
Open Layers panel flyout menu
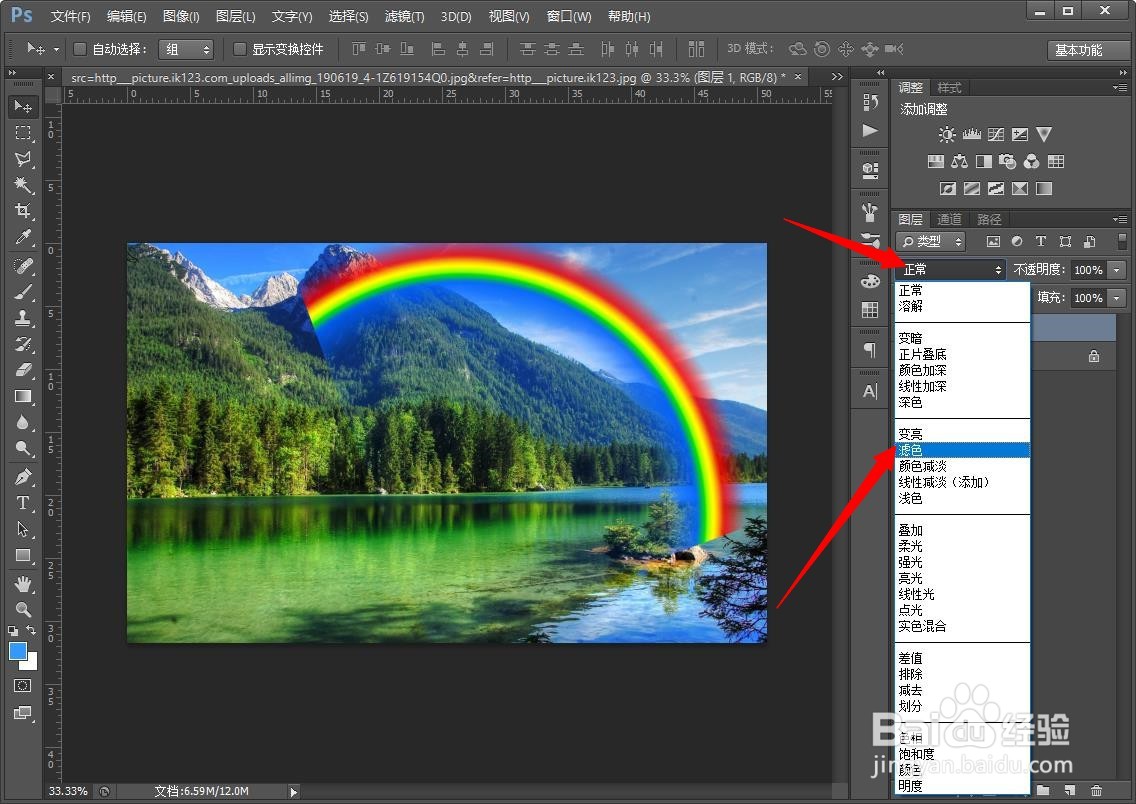[1120, 219]
